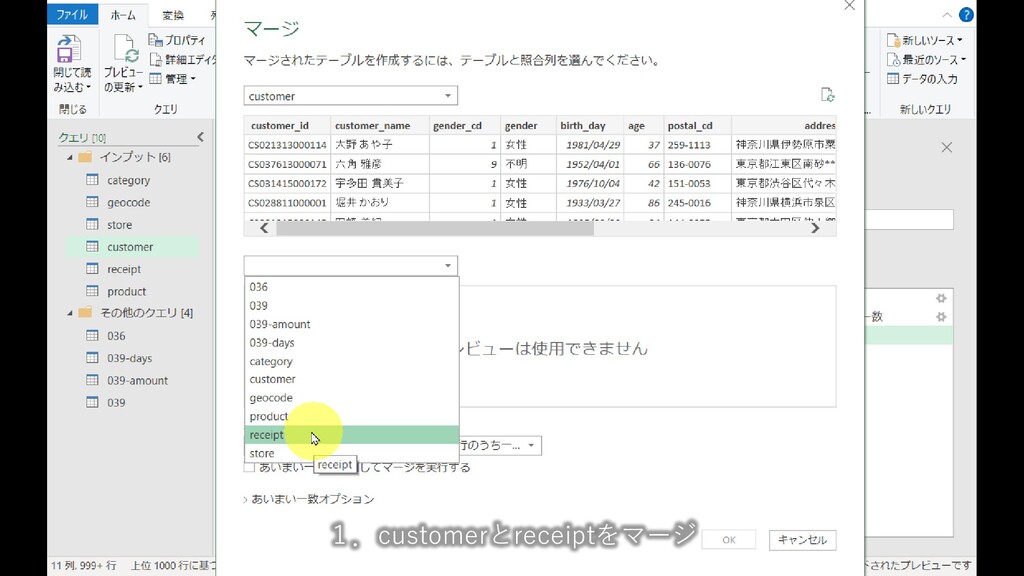Select the 039 query in the pane
Viewport: 1024px width, 576px height.
[116, 402]
